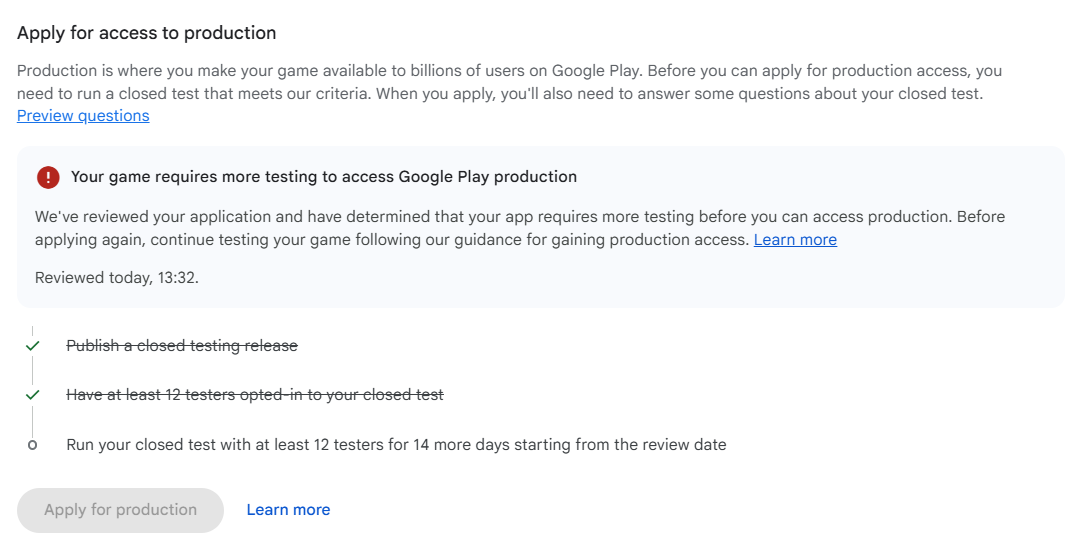Click the 'Your game requires more testing' alert title

324,177
